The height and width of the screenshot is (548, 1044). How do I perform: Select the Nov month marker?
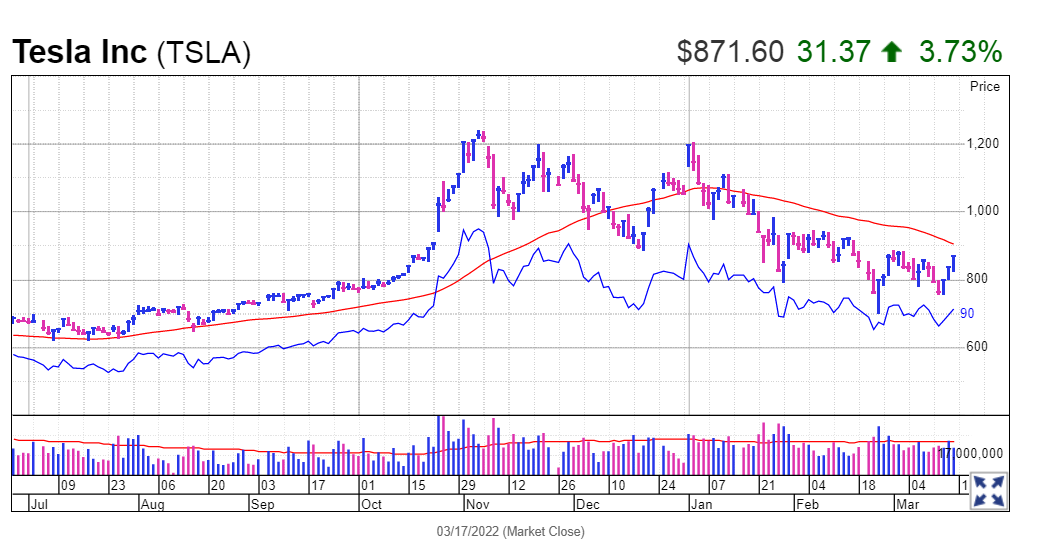[477, 504]
